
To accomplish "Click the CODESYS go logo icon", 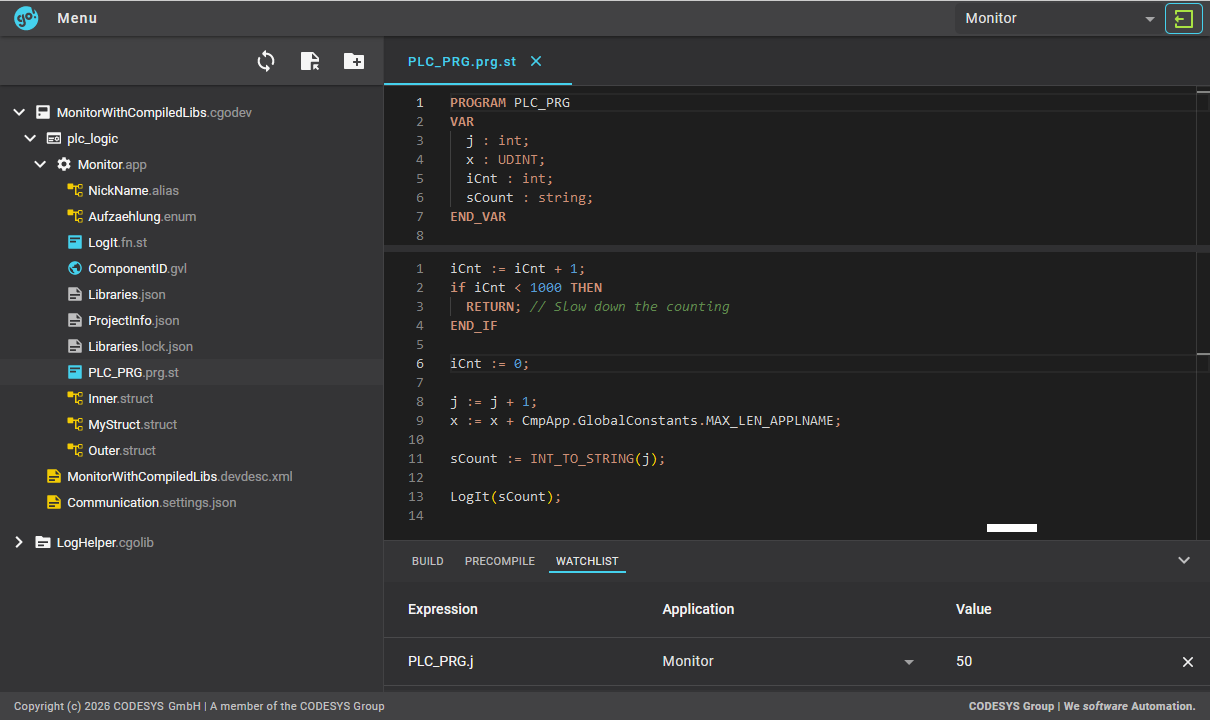I will coord(26,18).
